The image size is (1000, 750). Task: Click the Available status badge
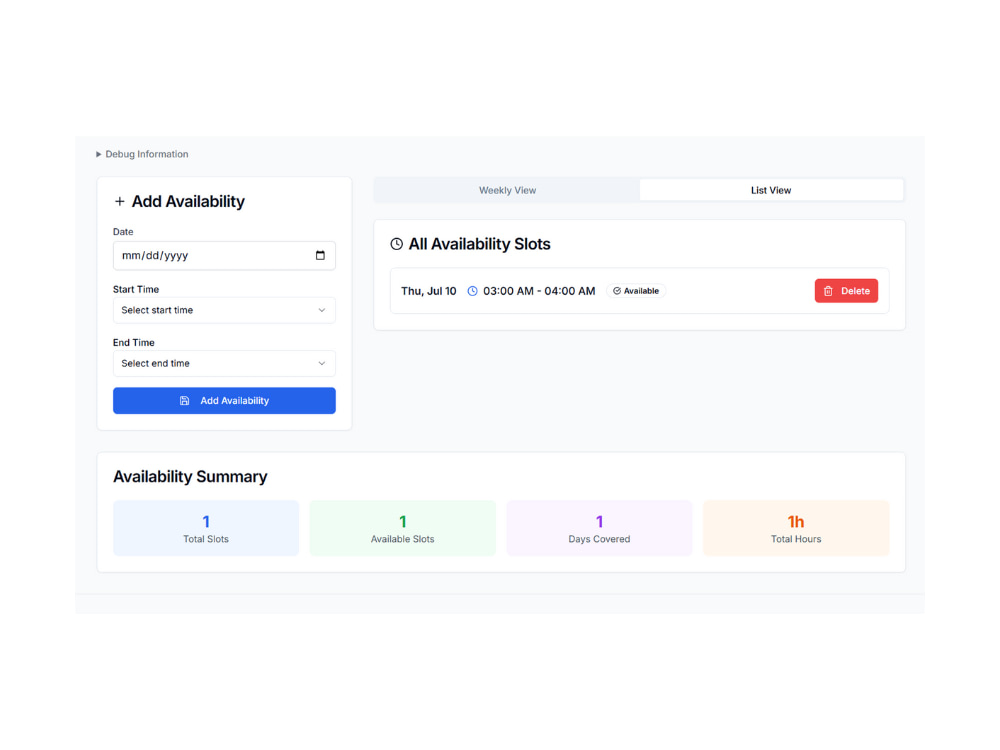(x=636, y=291)
